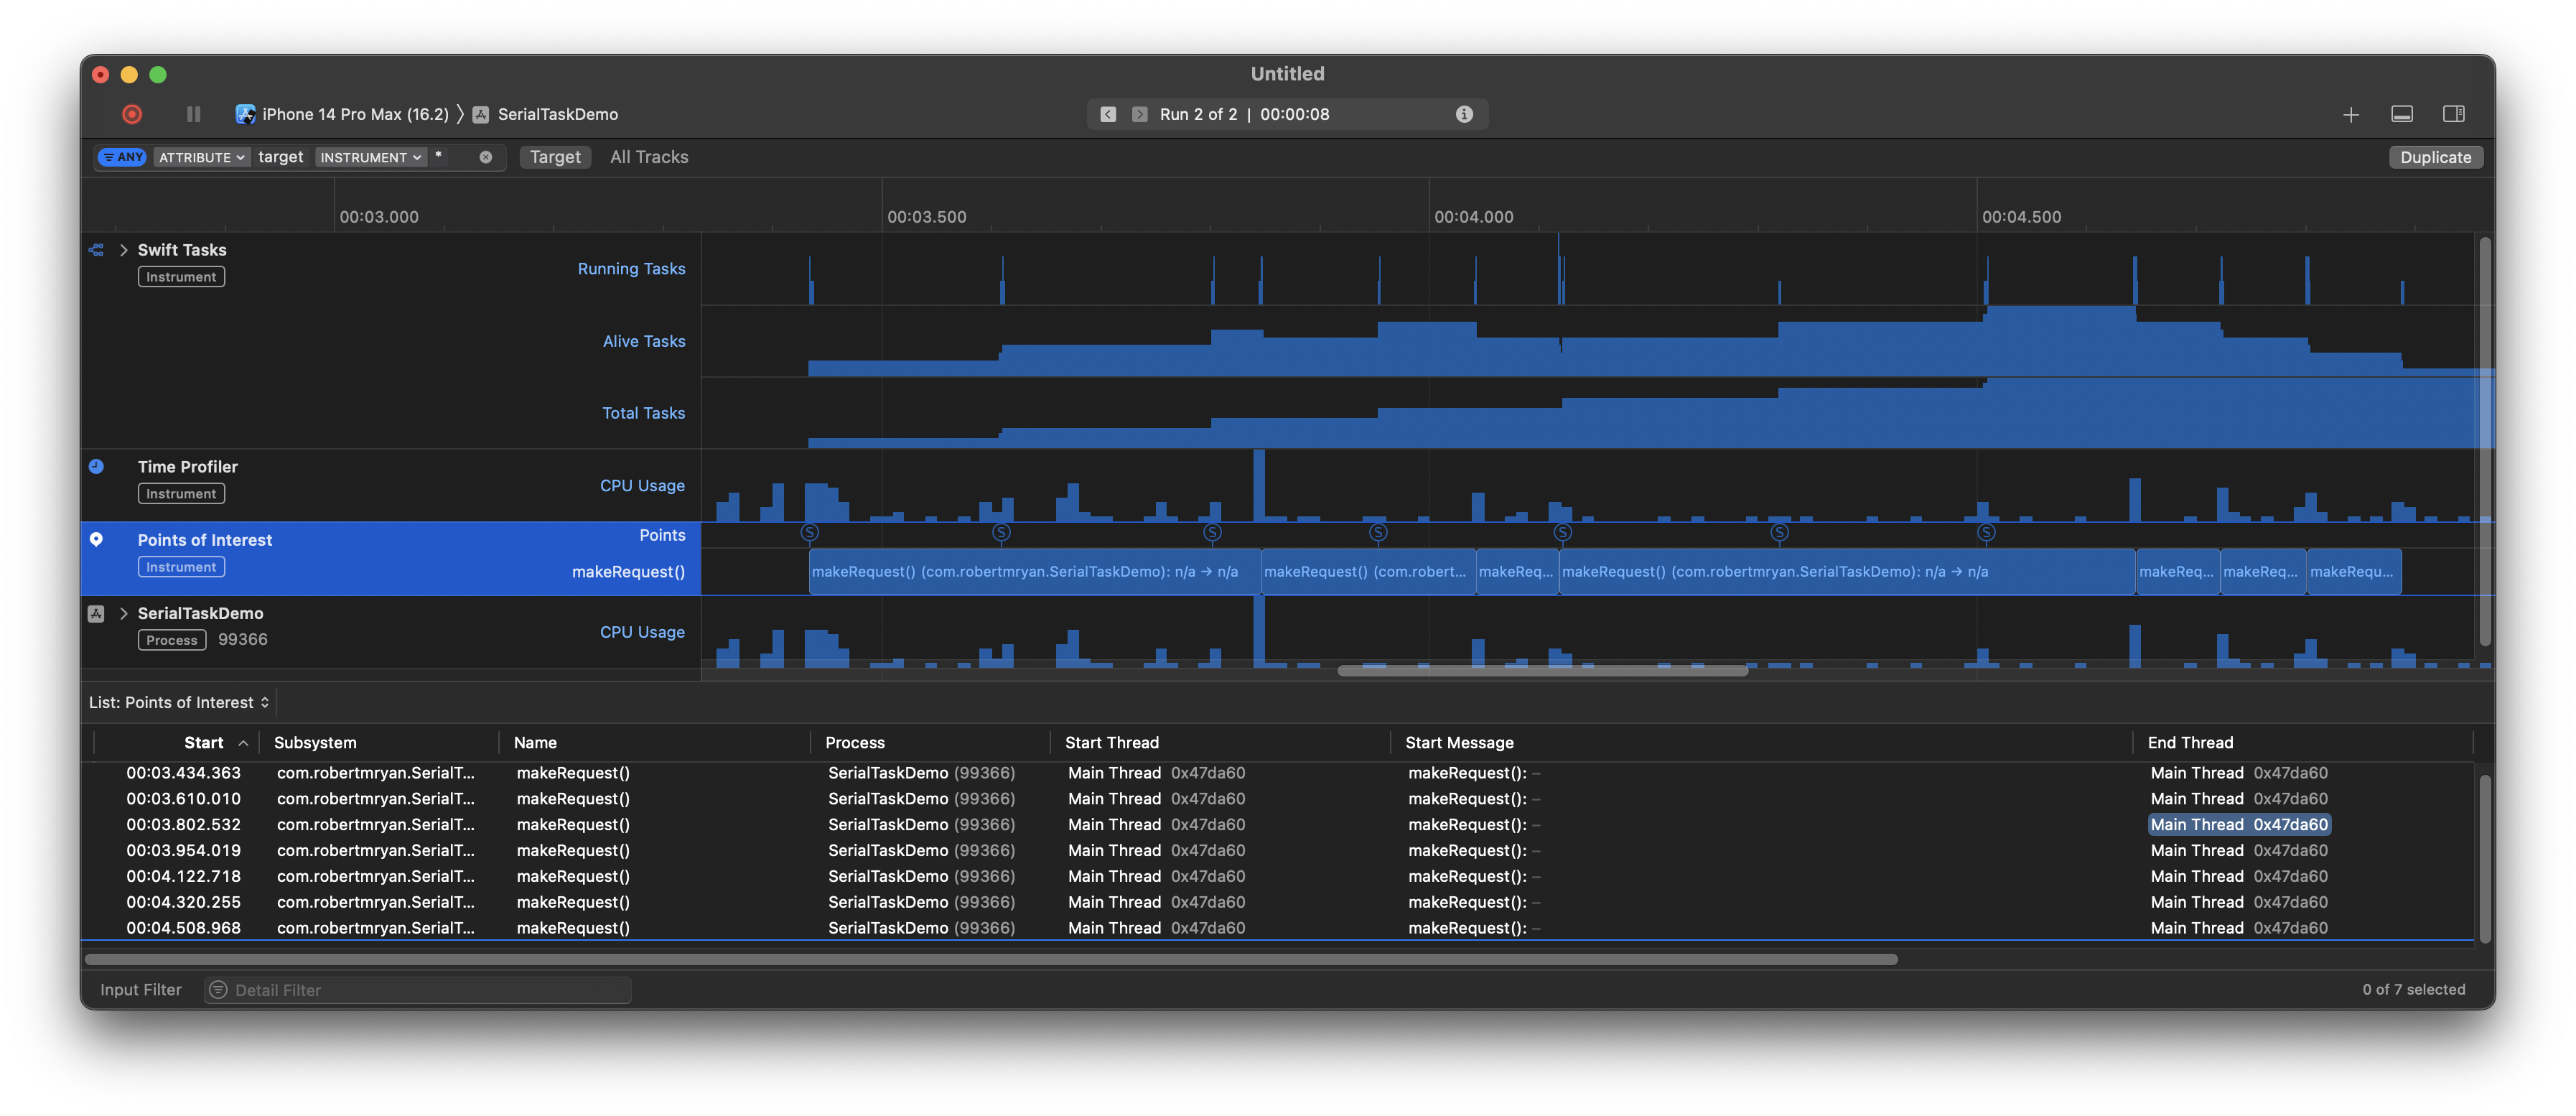Click the Detail Filter input field
Viewport: 2576px width, 1116px height.
pyautogui.click(x=420, y=990)
